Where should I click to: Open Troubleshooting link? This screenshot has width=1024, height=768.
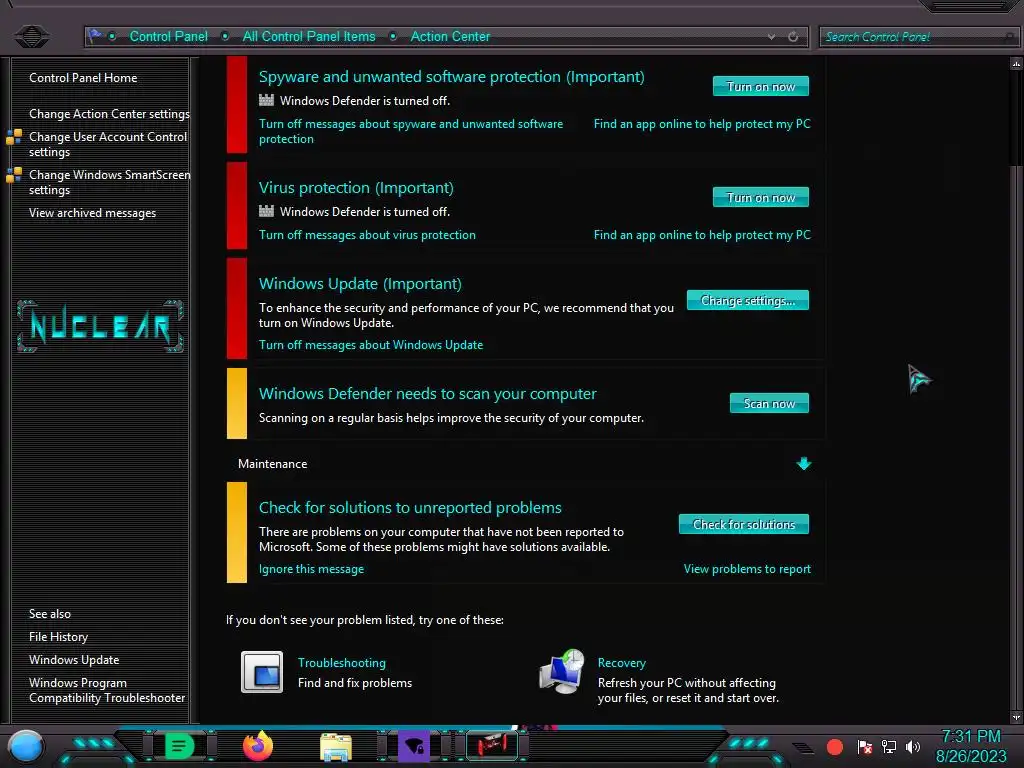[x=342, y=663]
